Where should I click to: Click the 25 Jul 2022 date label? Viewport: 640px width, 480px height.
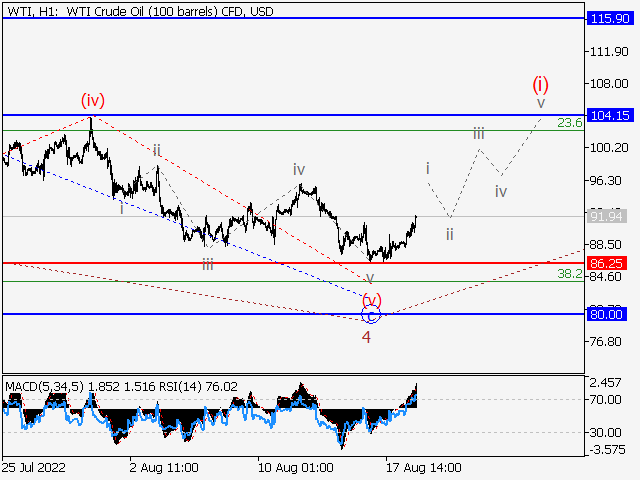pyautogui.click(x=33, y=467)
